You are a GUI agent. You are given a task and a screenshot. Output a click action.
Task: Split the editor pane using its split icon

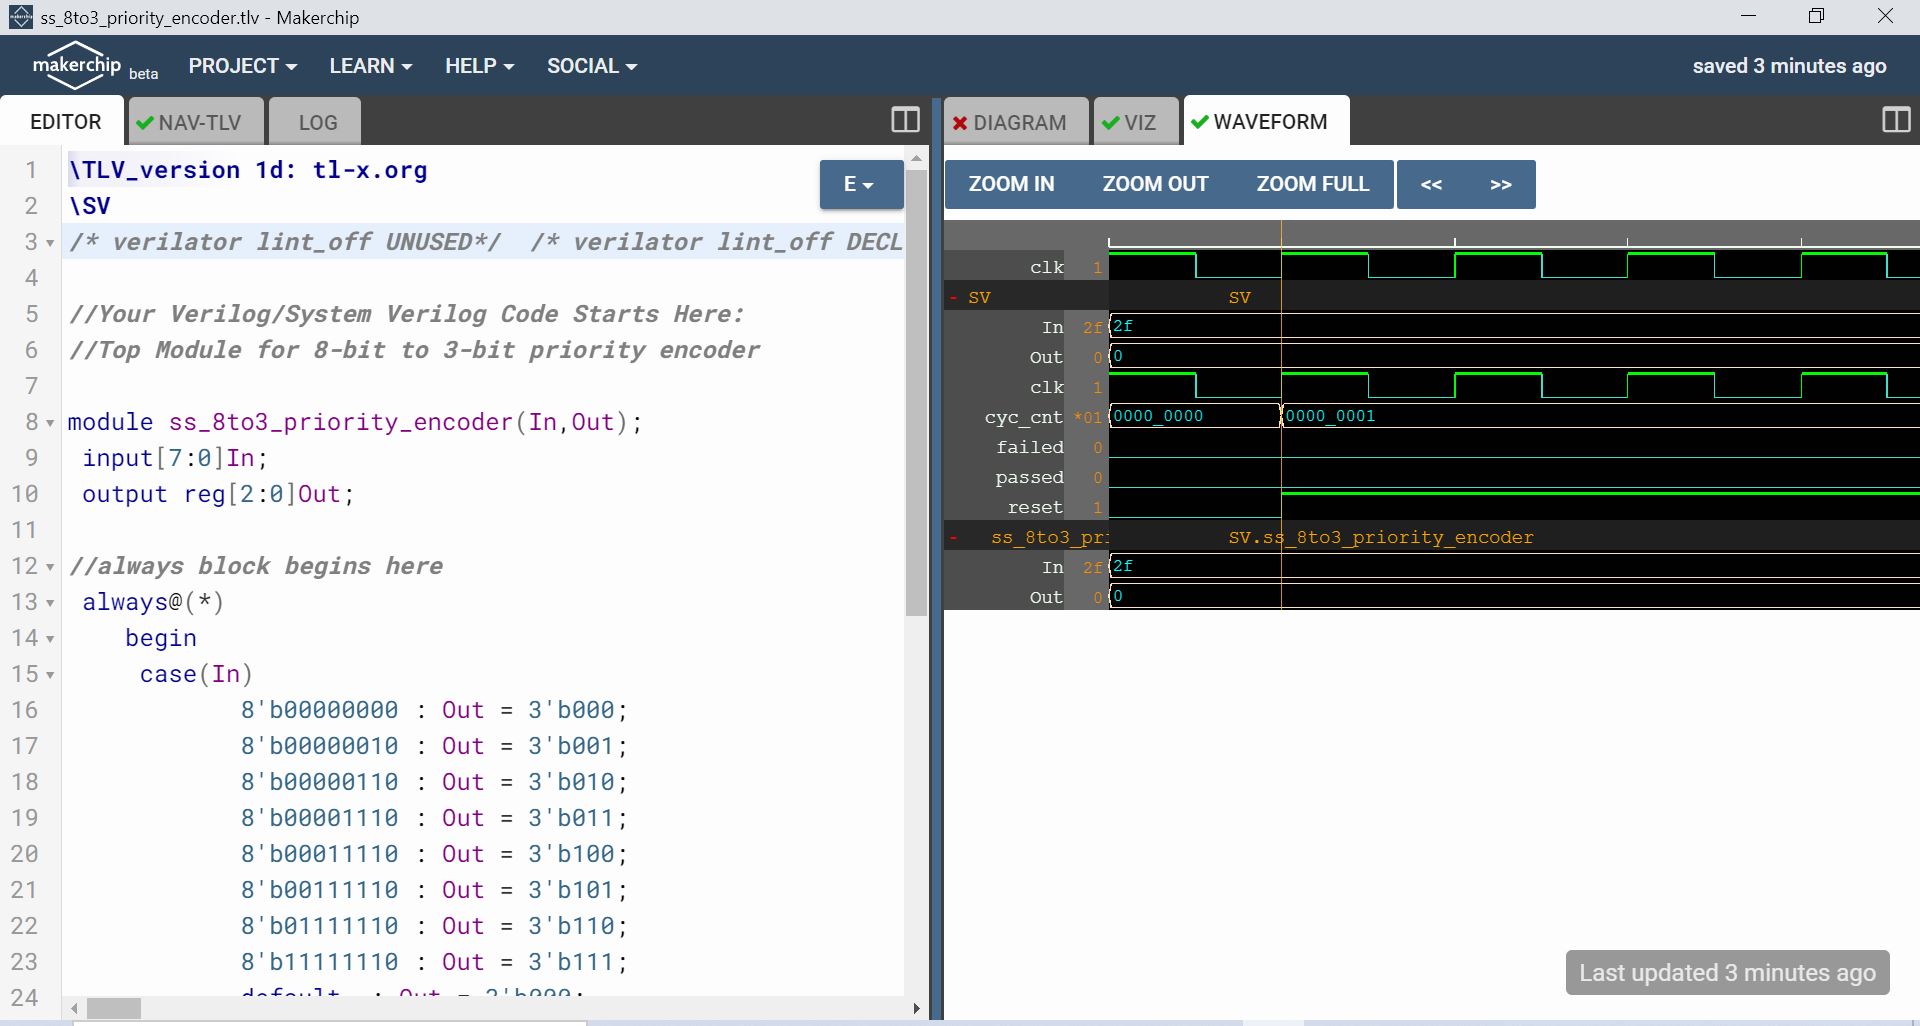903,120
